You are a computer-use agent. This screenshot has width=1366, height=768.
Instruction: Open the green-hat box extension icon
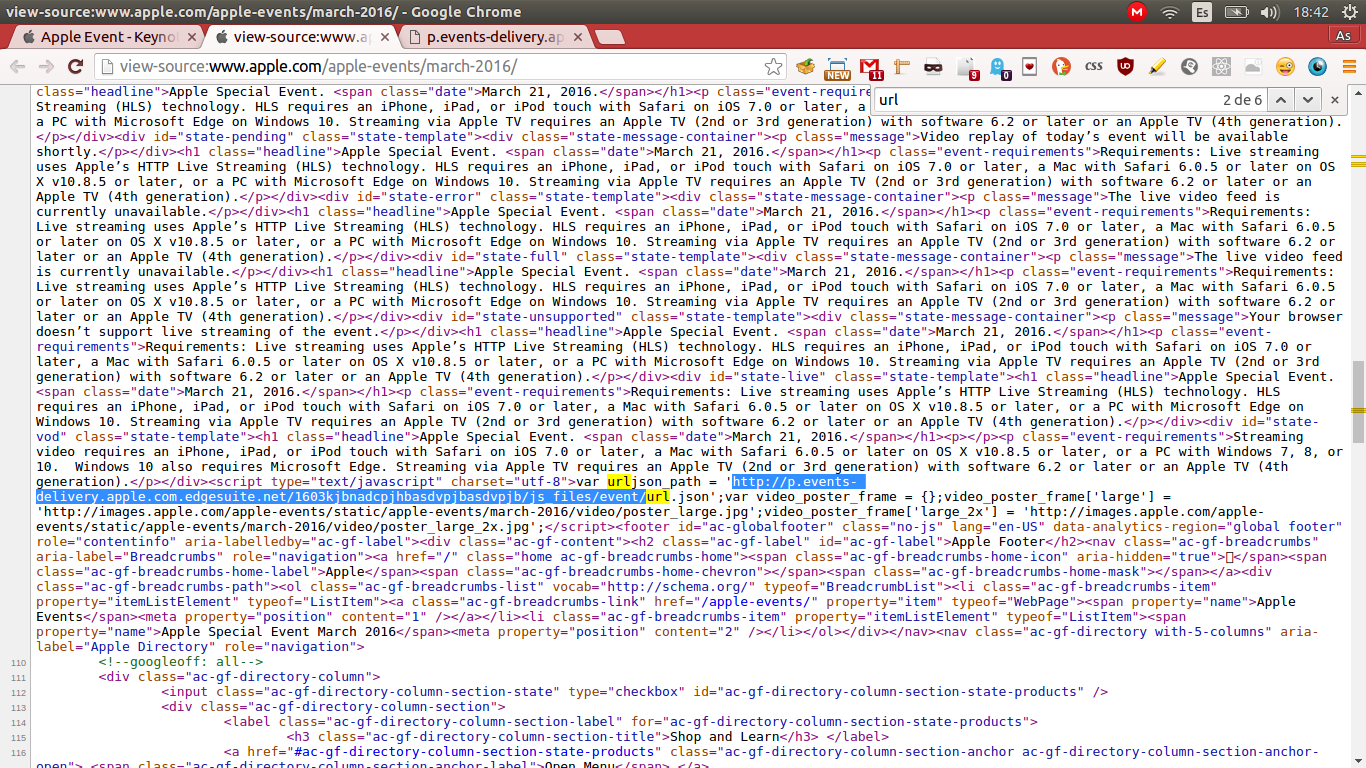coord(806,67)
